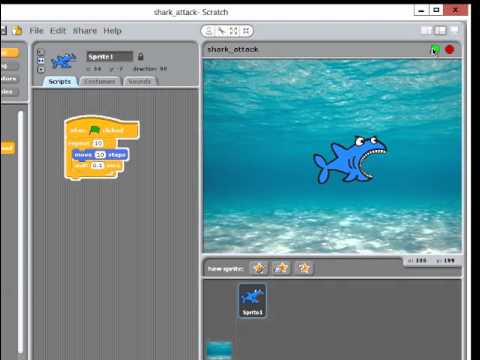Open the Help menu
The image size is (480, 360).
112,31
